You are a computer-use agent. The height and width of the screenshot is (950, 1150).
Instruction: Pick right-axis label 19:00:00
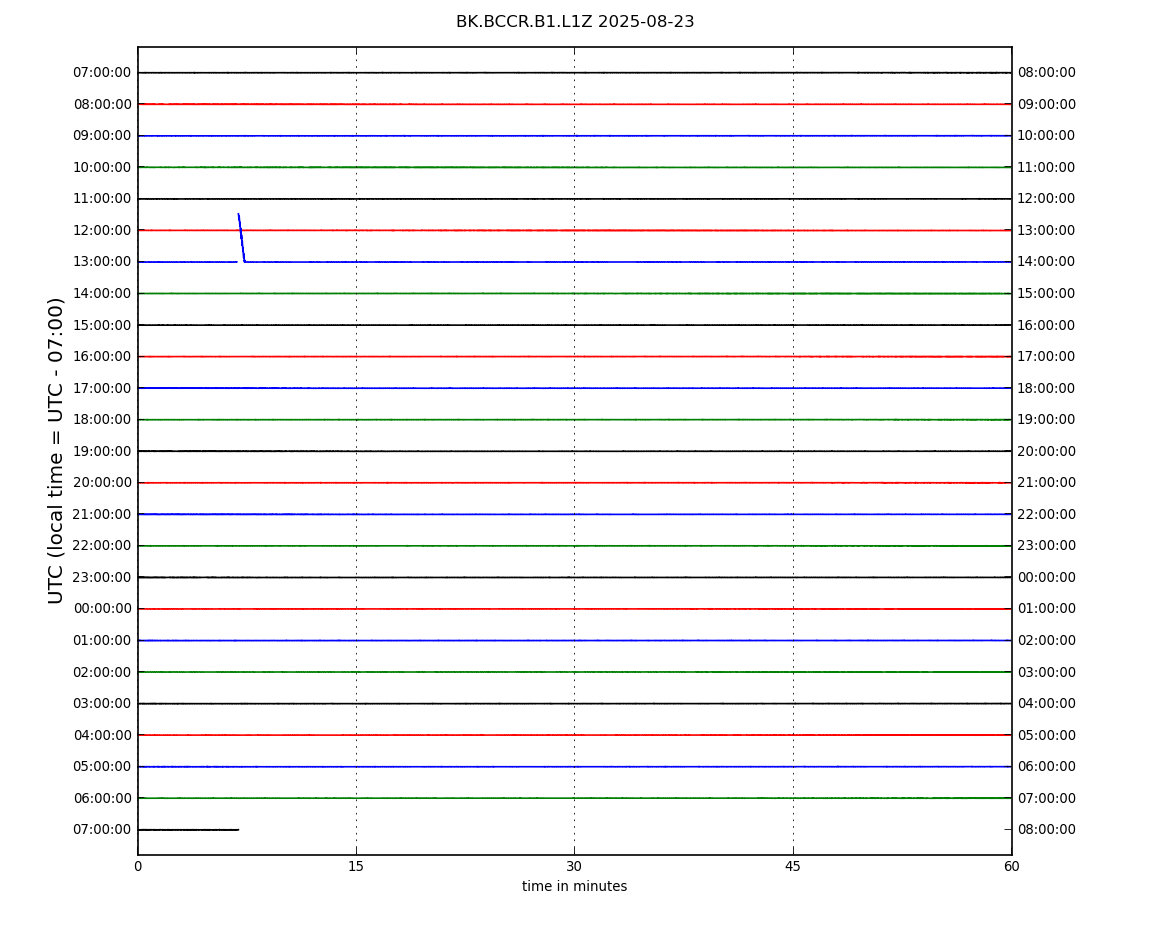[x=1047, y=420]
